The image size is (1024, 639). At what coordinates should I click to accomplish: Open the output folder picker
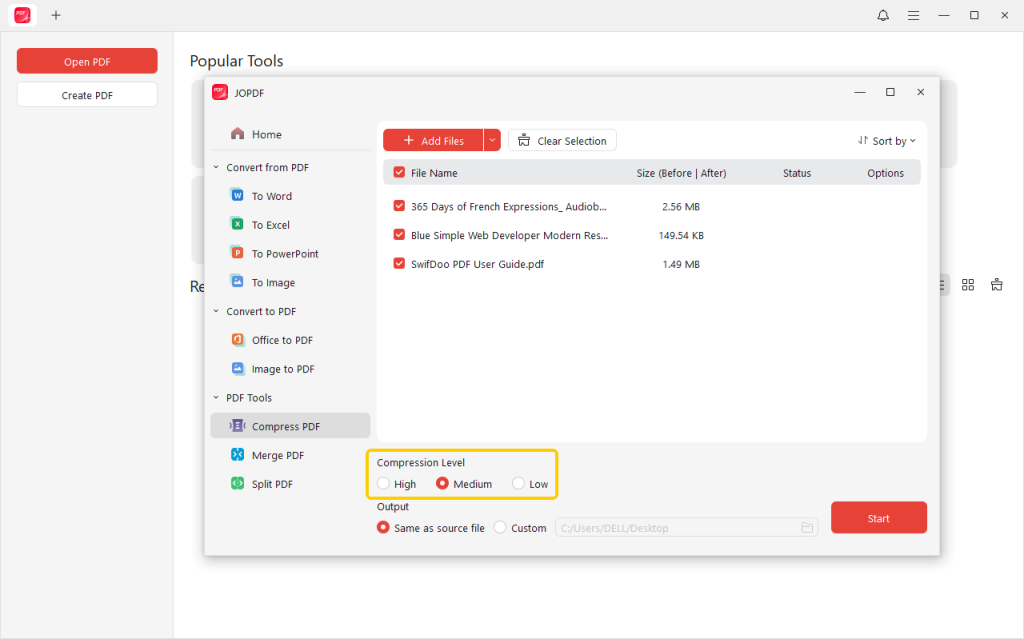[807, 527]
